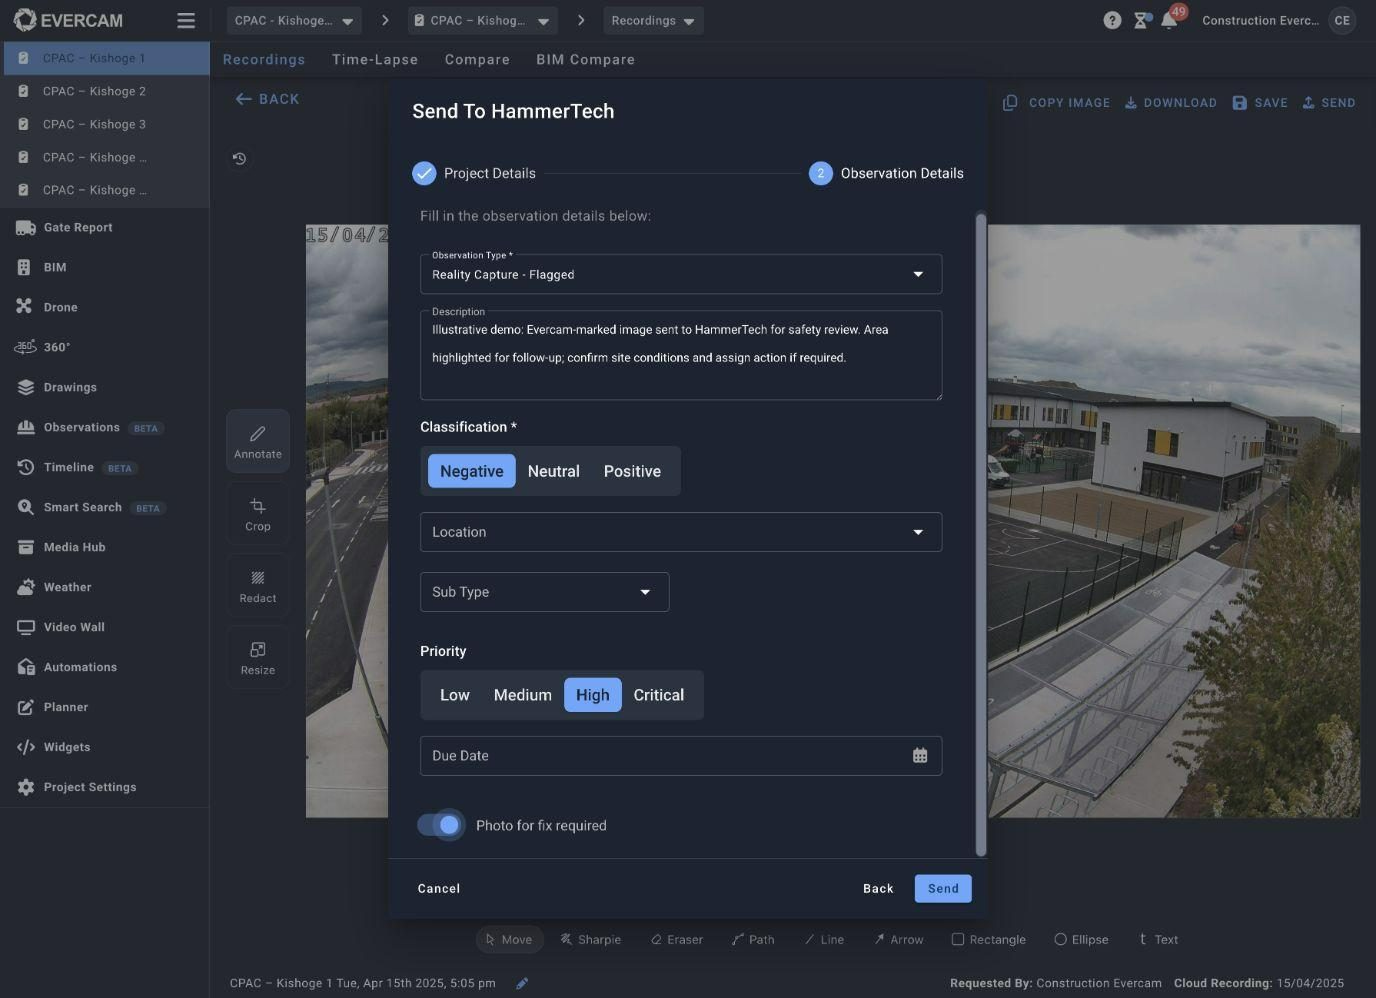This screenshot has width=1376, height=998.
Task: Choose the Path tool
Action: pos(753,939)
